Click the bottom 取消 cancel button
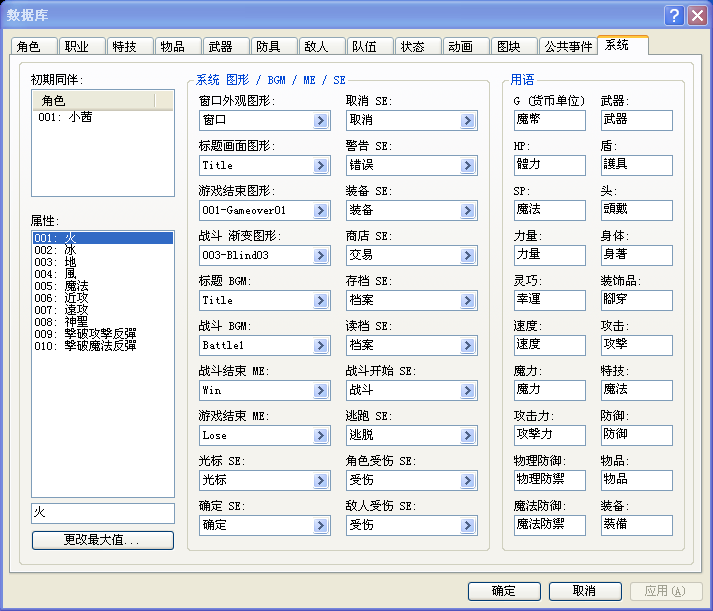The width and height of the screenshot is (713, 611). point(585,591)
